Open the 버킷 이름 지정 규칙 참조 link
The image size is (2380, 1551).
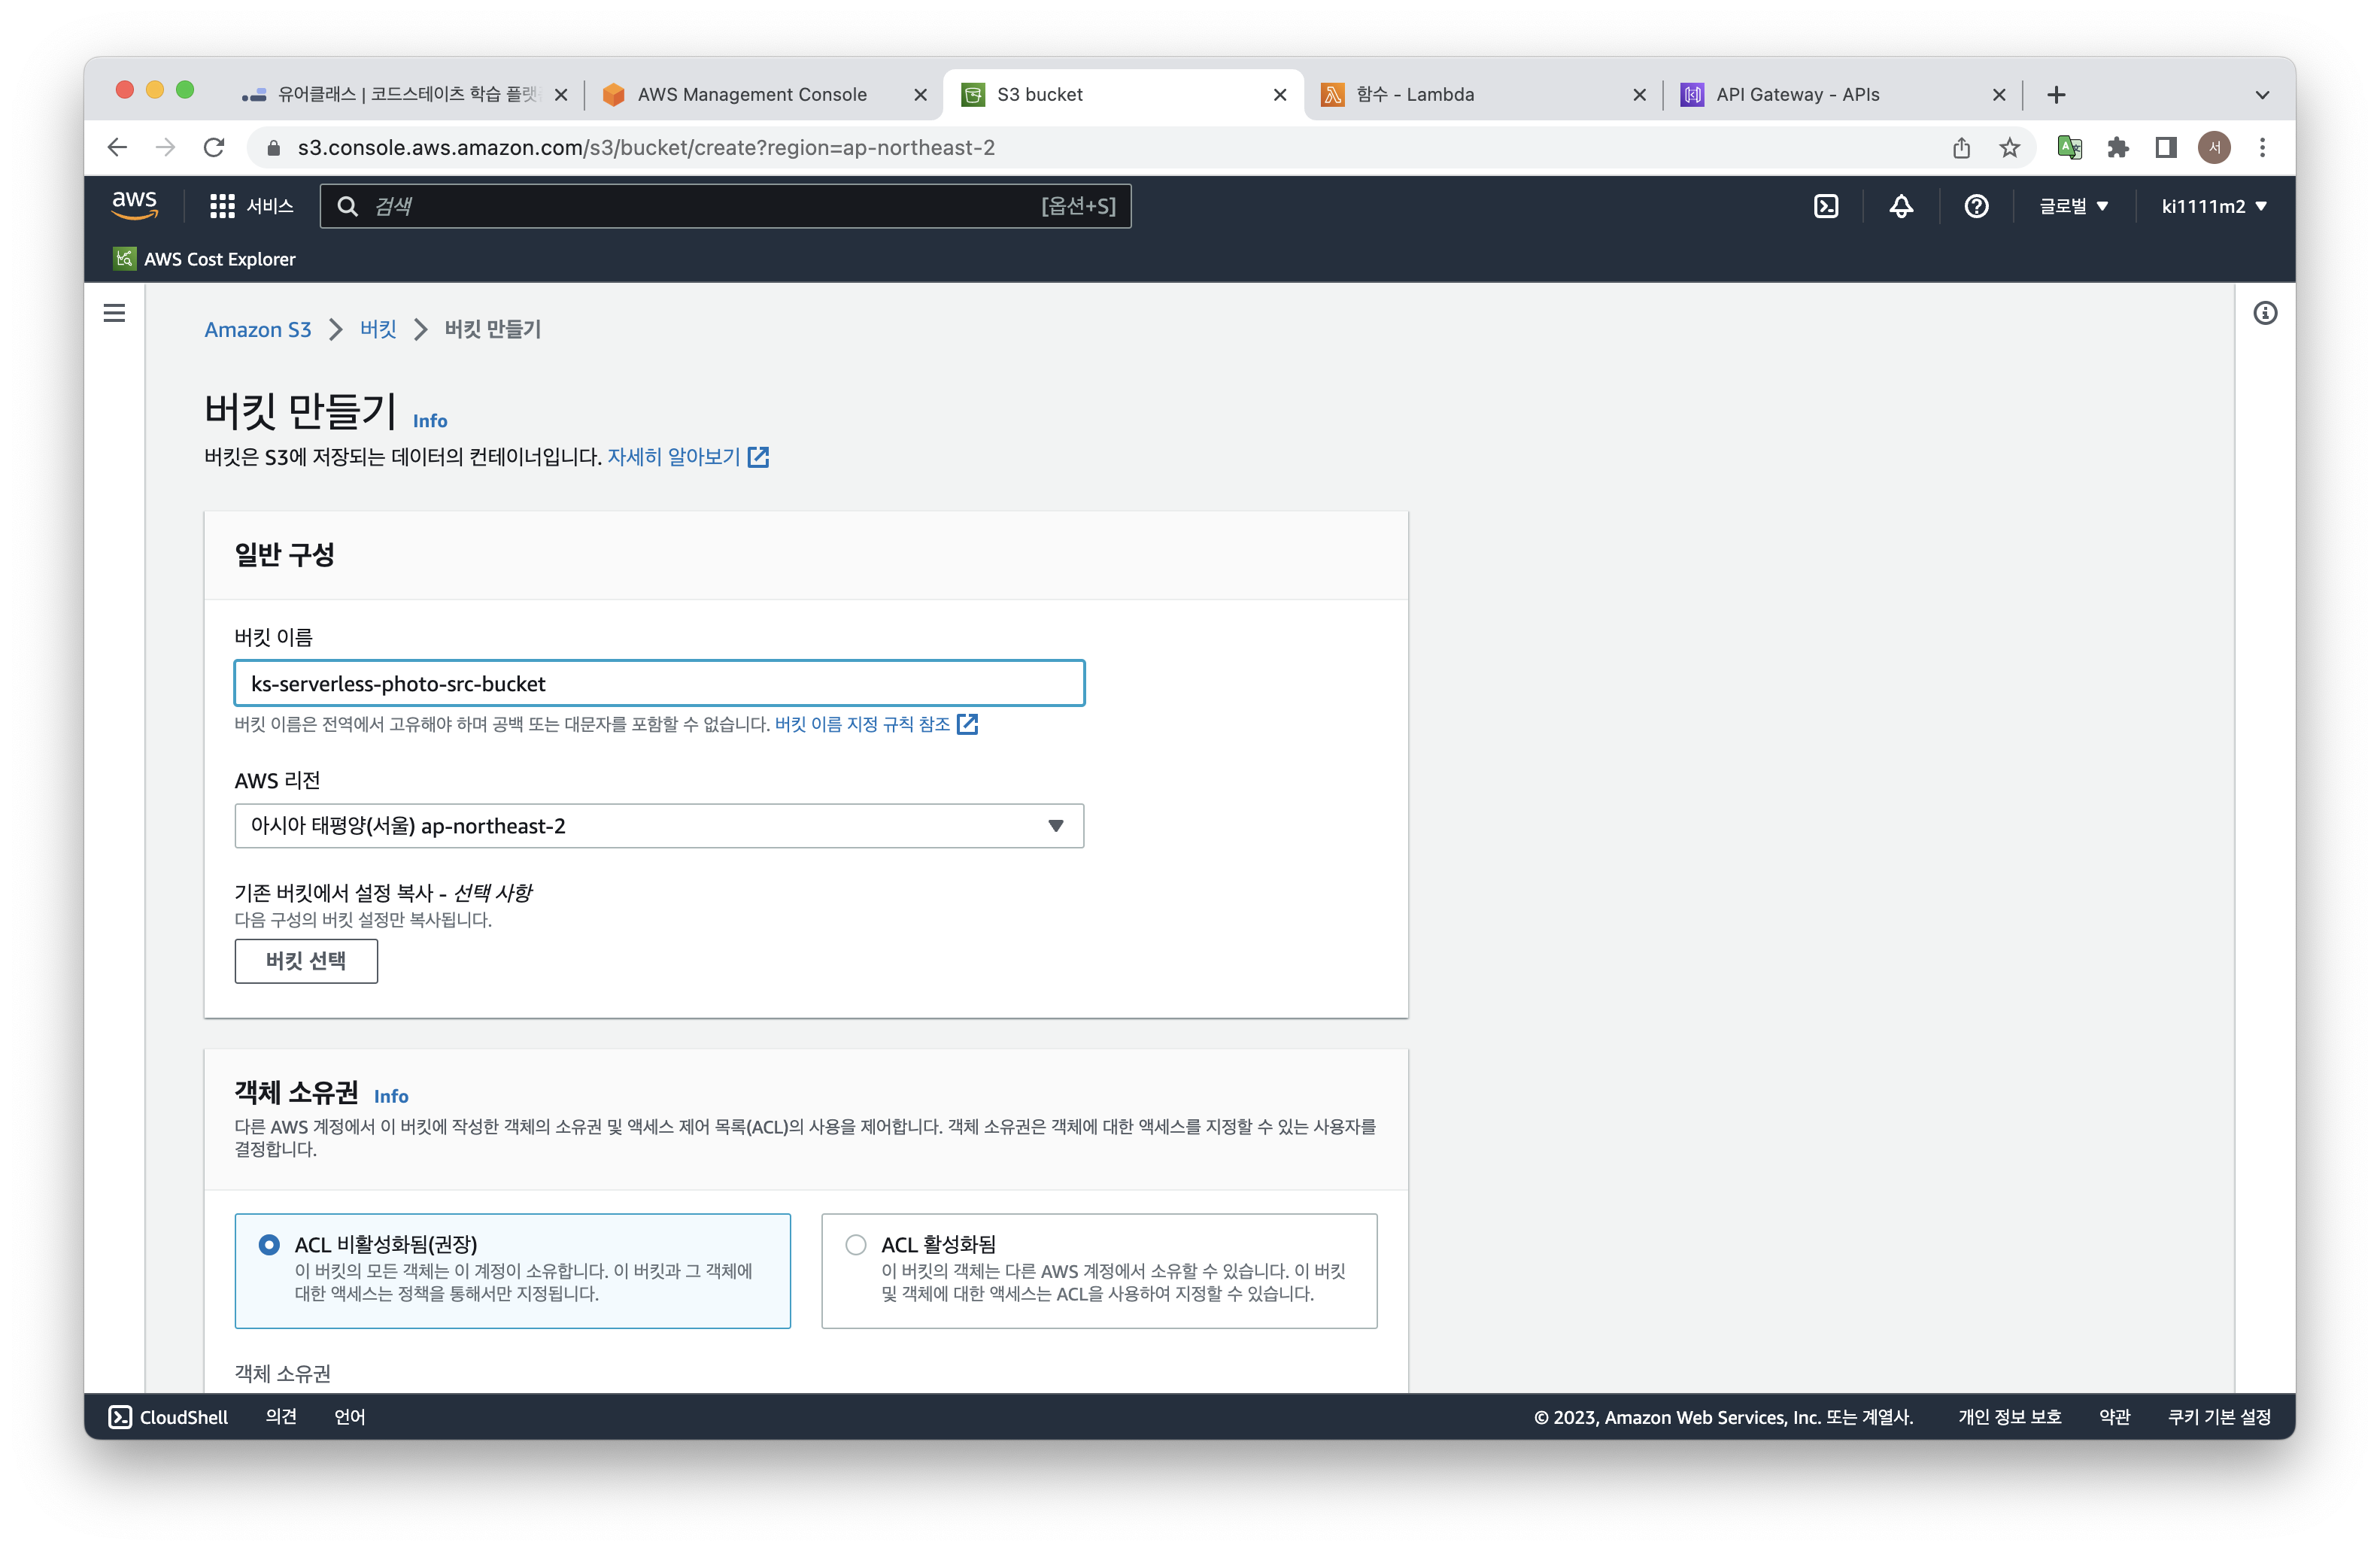coord(862,724)
